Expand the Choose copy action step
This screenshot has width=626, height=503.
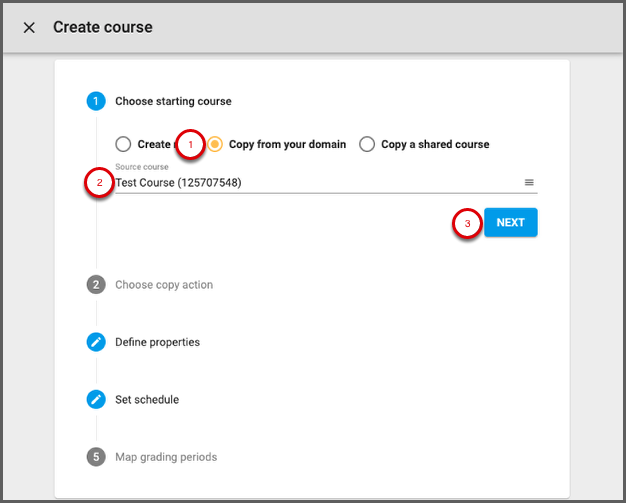coord(164,285)
